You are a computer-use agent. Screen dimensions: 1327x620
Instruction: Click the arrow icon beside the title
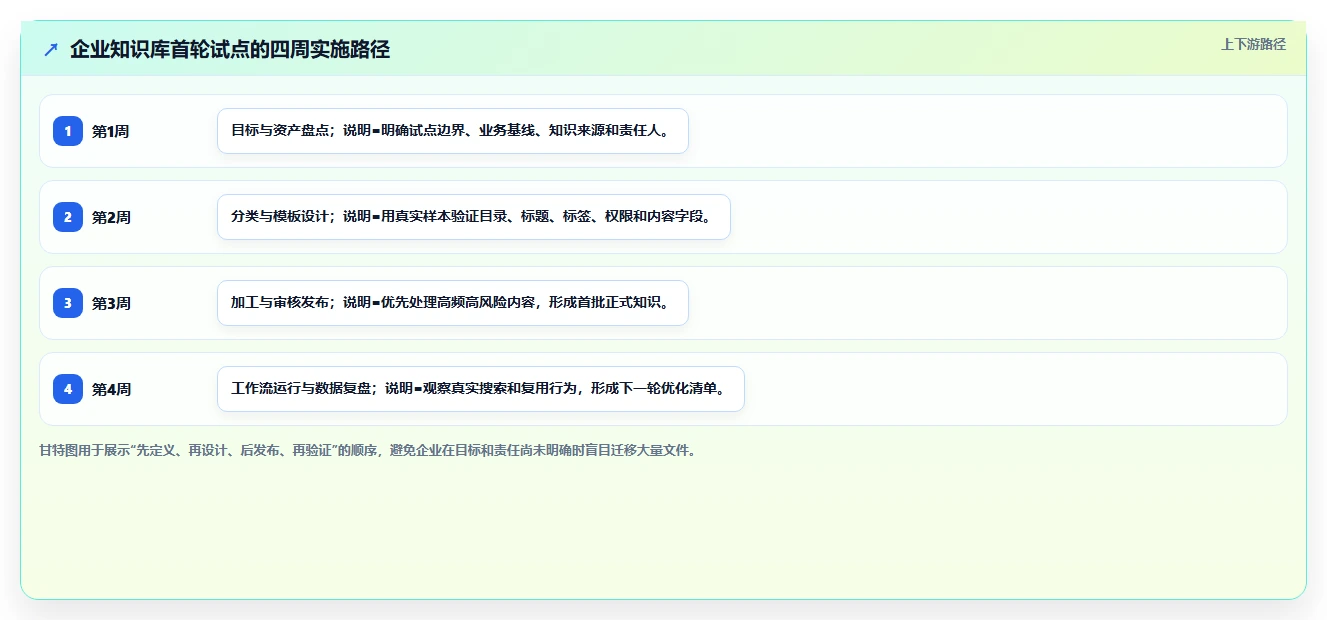(x=51, y=49)
